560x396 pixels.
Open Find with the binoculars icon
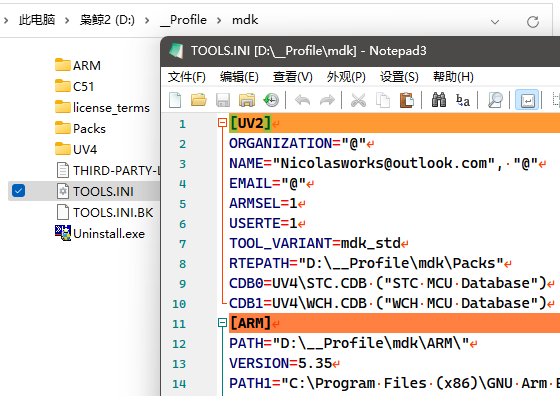pos(439,100)
